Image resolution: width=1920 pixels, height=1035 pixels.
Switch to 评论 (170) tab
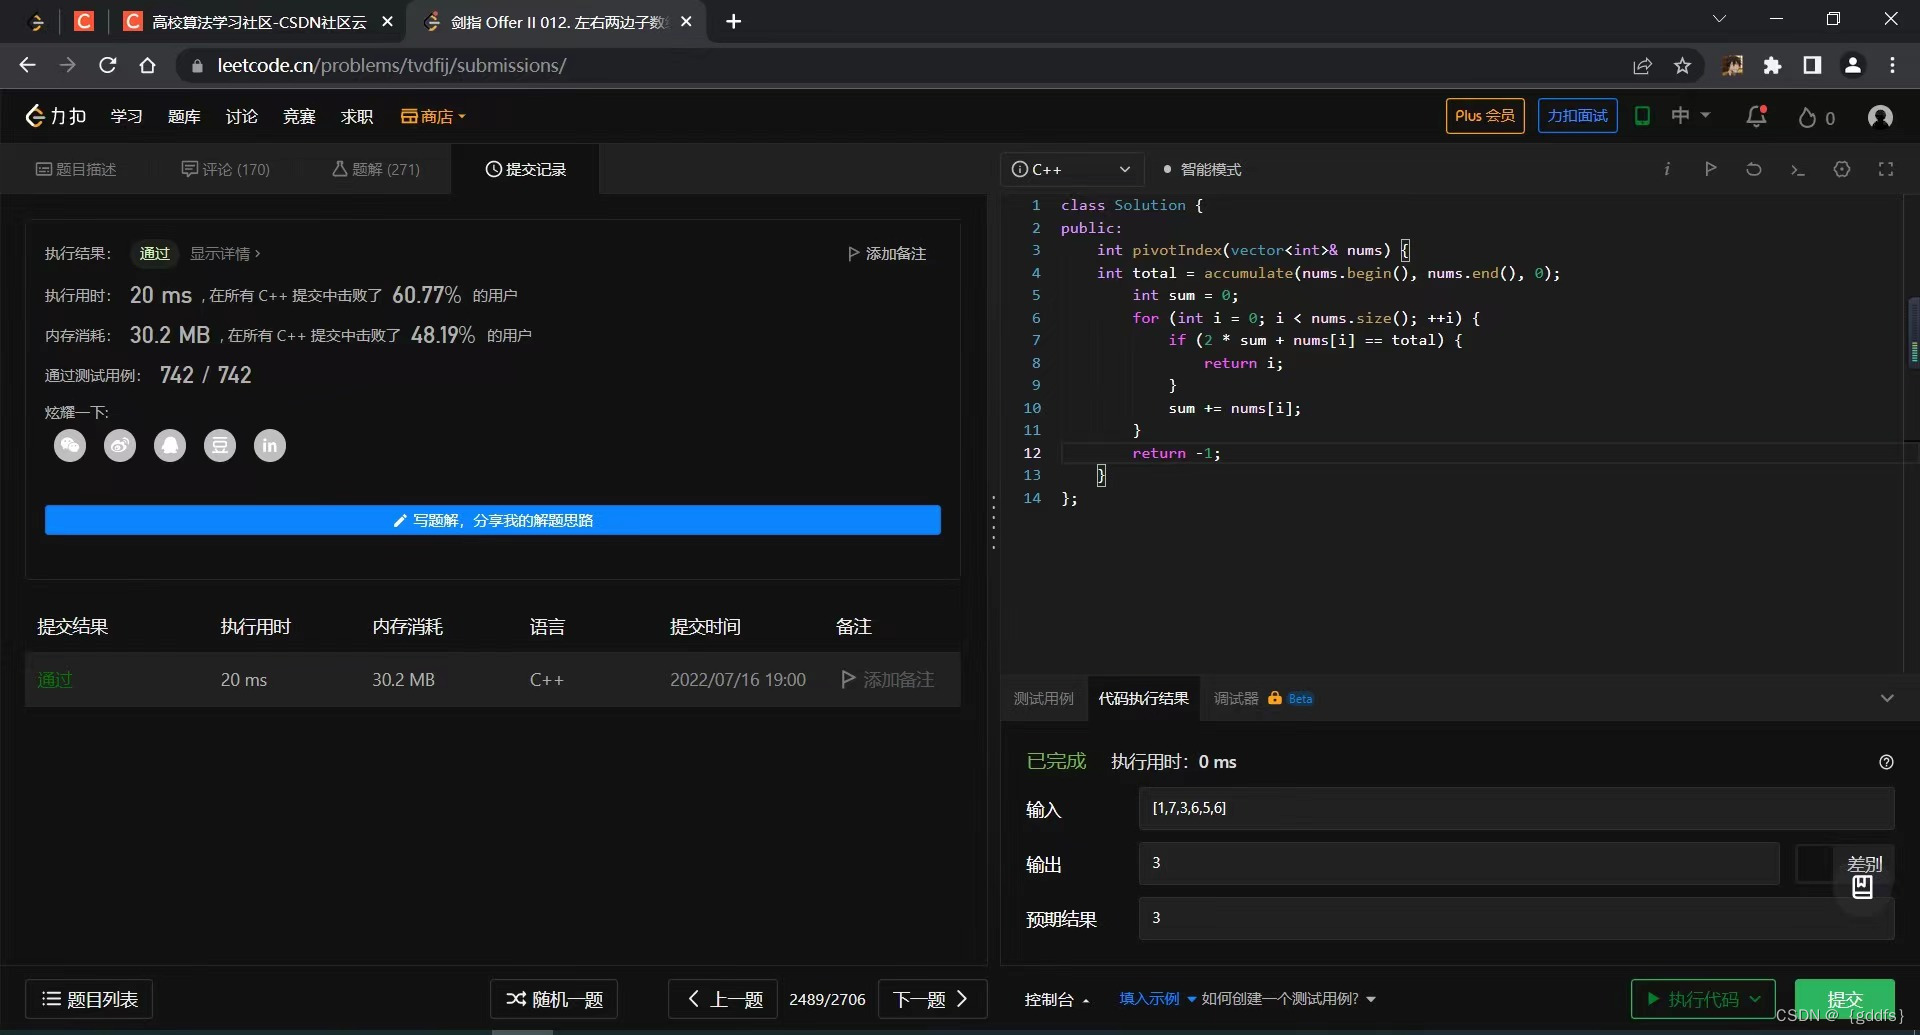(225, 169)
